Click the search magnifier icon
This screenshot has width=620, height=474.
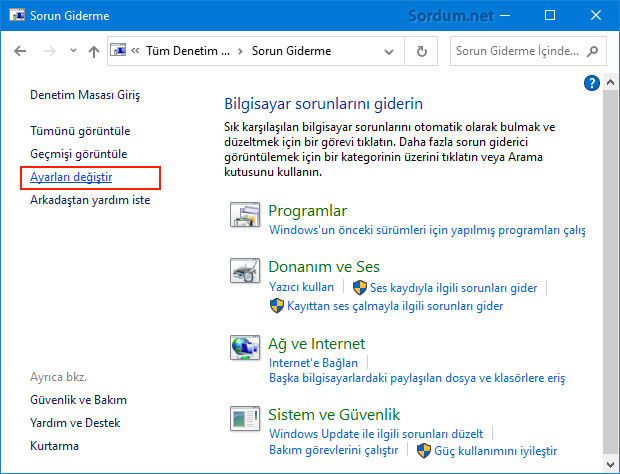[x=592, y=51]
